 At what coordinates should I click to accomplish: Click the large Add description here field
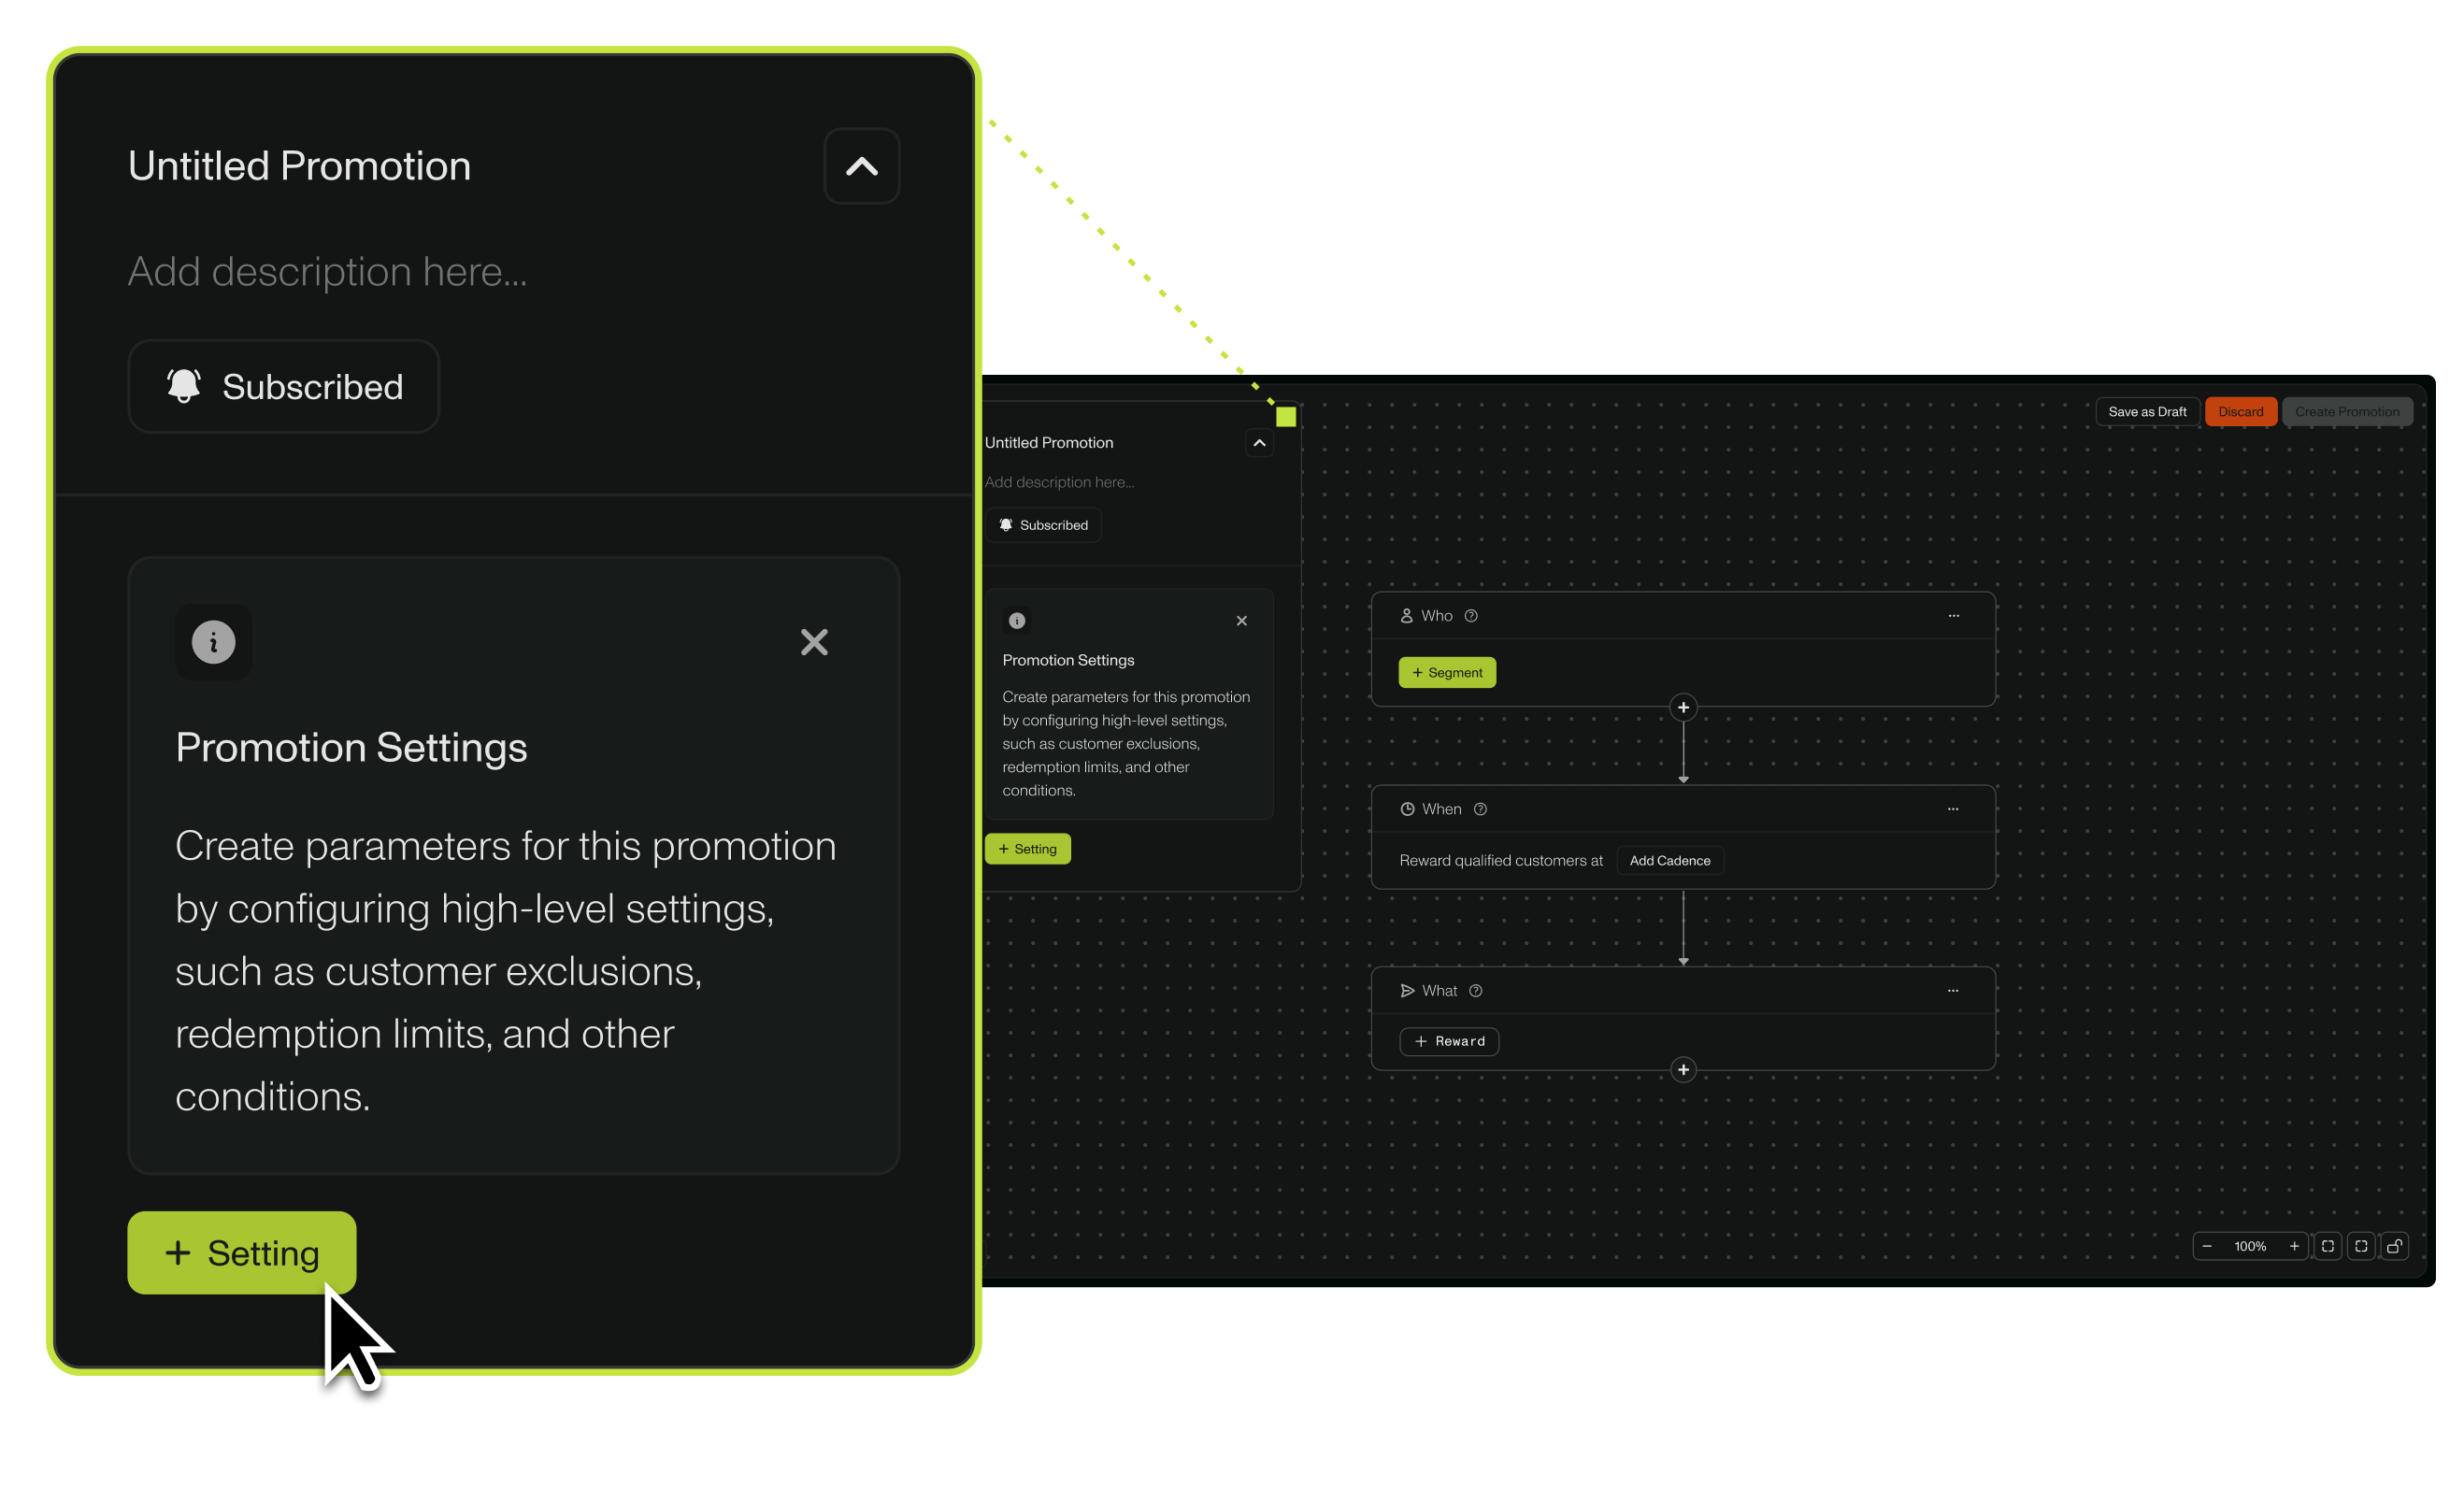pos(328,272)
